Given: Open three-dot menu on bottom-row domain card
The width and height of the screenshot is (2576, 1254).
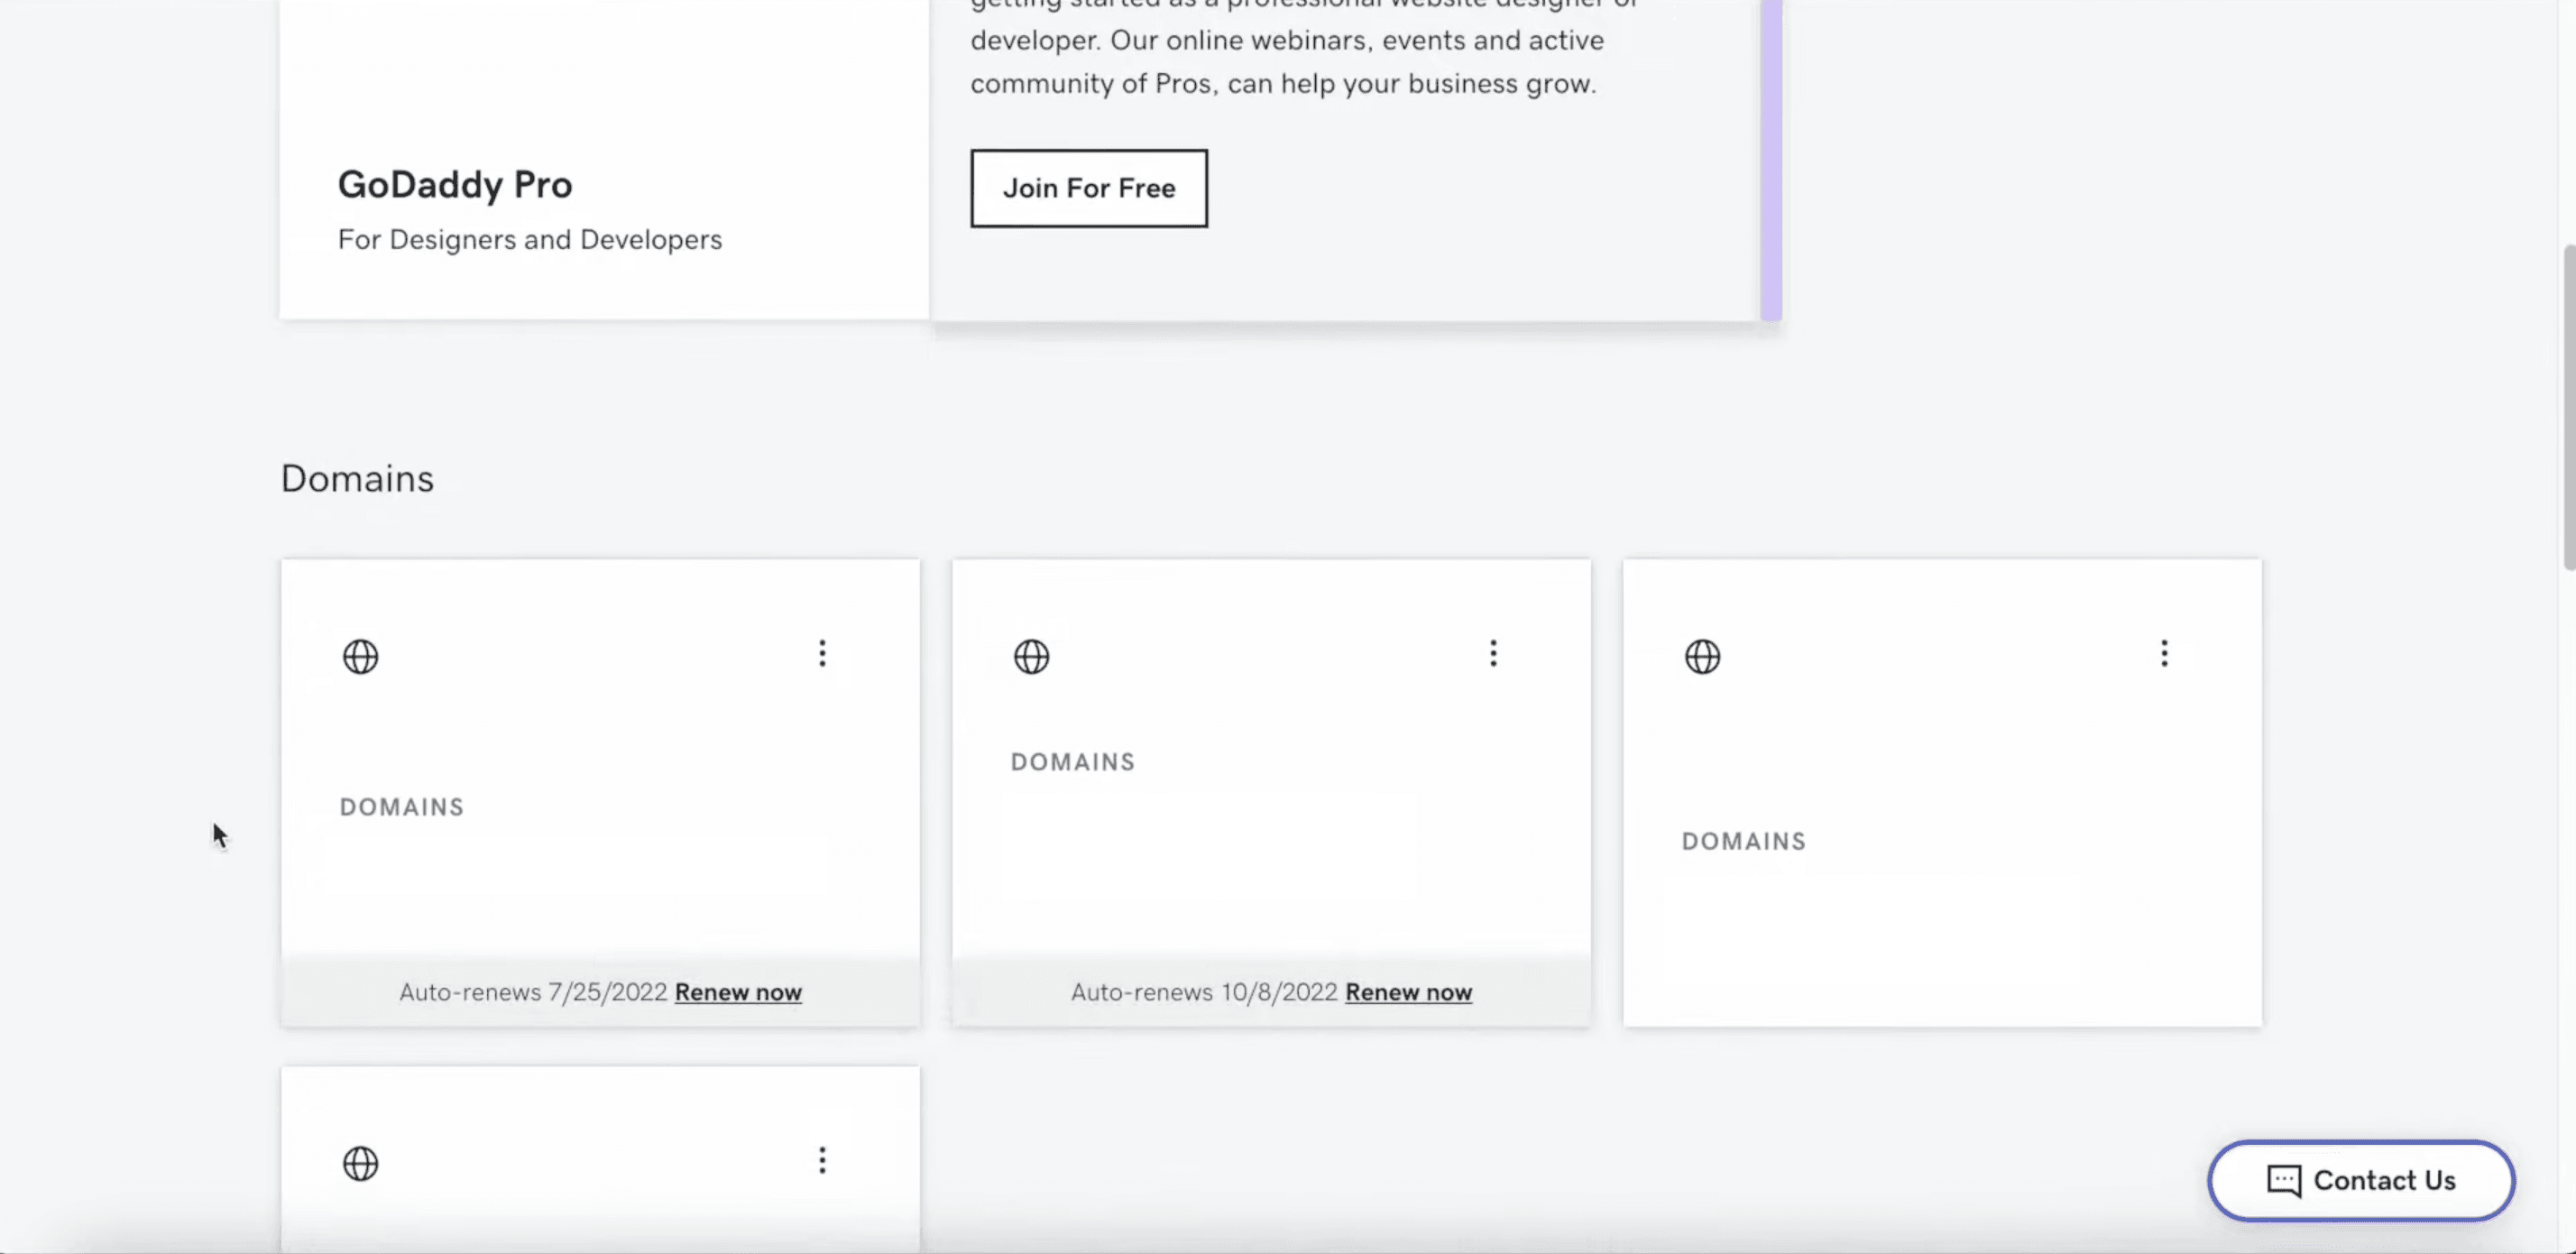Looking at the screenshot, I should (x=822, y=1160).
